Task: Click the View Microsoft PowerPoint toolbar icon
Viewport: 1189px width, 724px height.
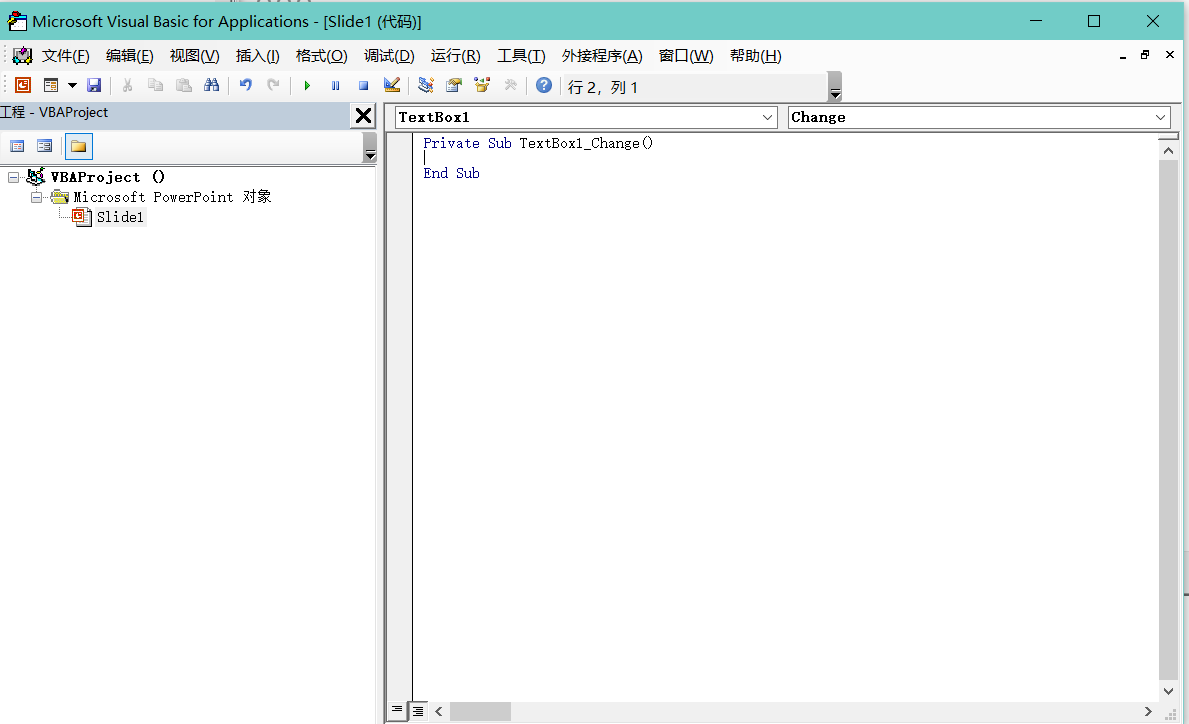Action: click(x=23, y=86)
